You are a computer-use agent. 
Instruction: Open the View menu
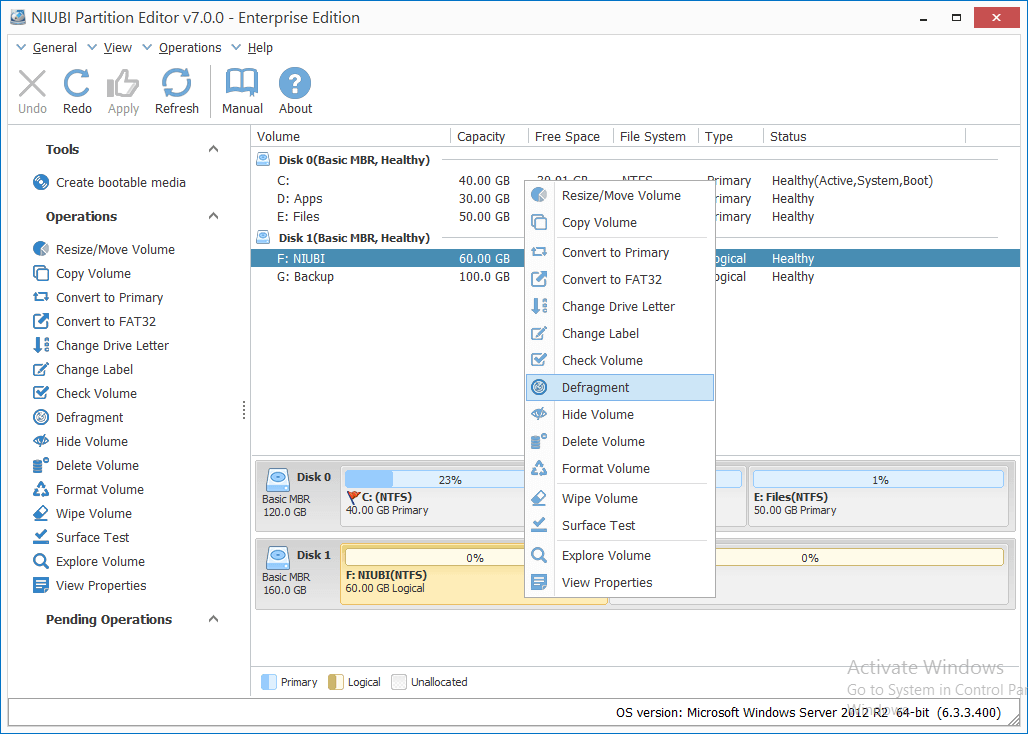coord(117,47)
